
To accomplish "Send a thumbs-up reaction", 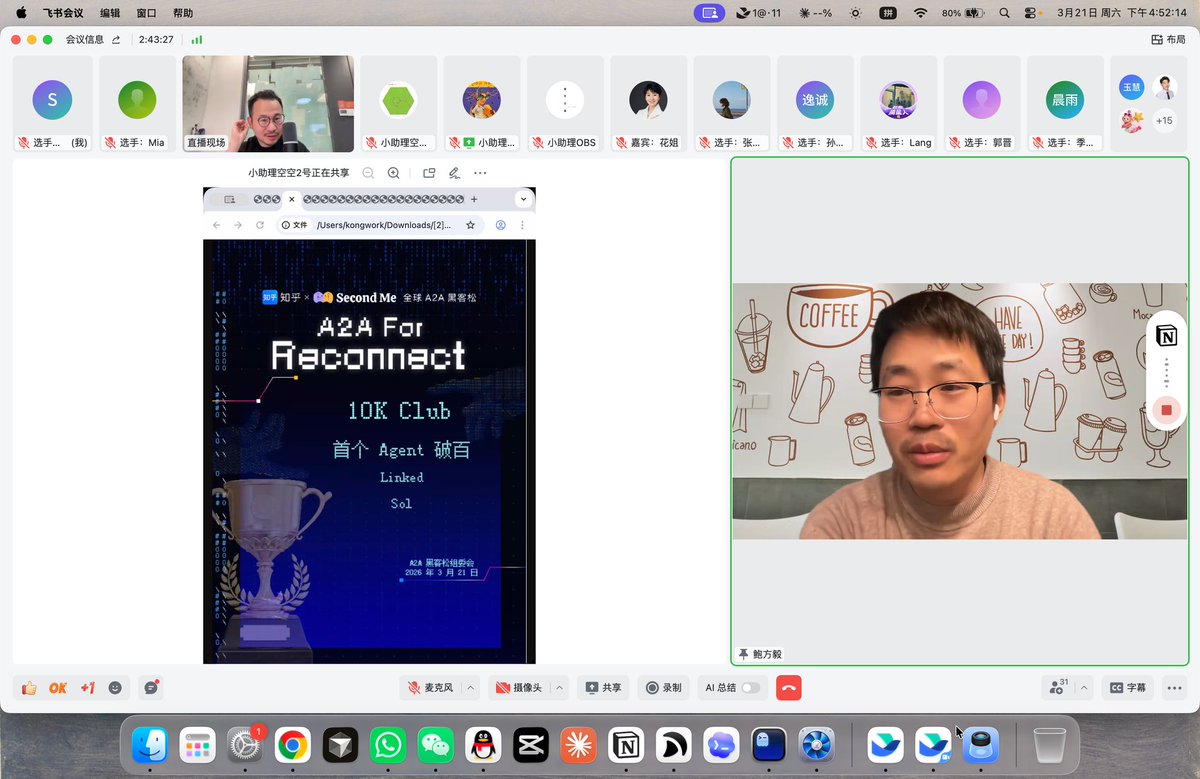I will click(29, 688).
